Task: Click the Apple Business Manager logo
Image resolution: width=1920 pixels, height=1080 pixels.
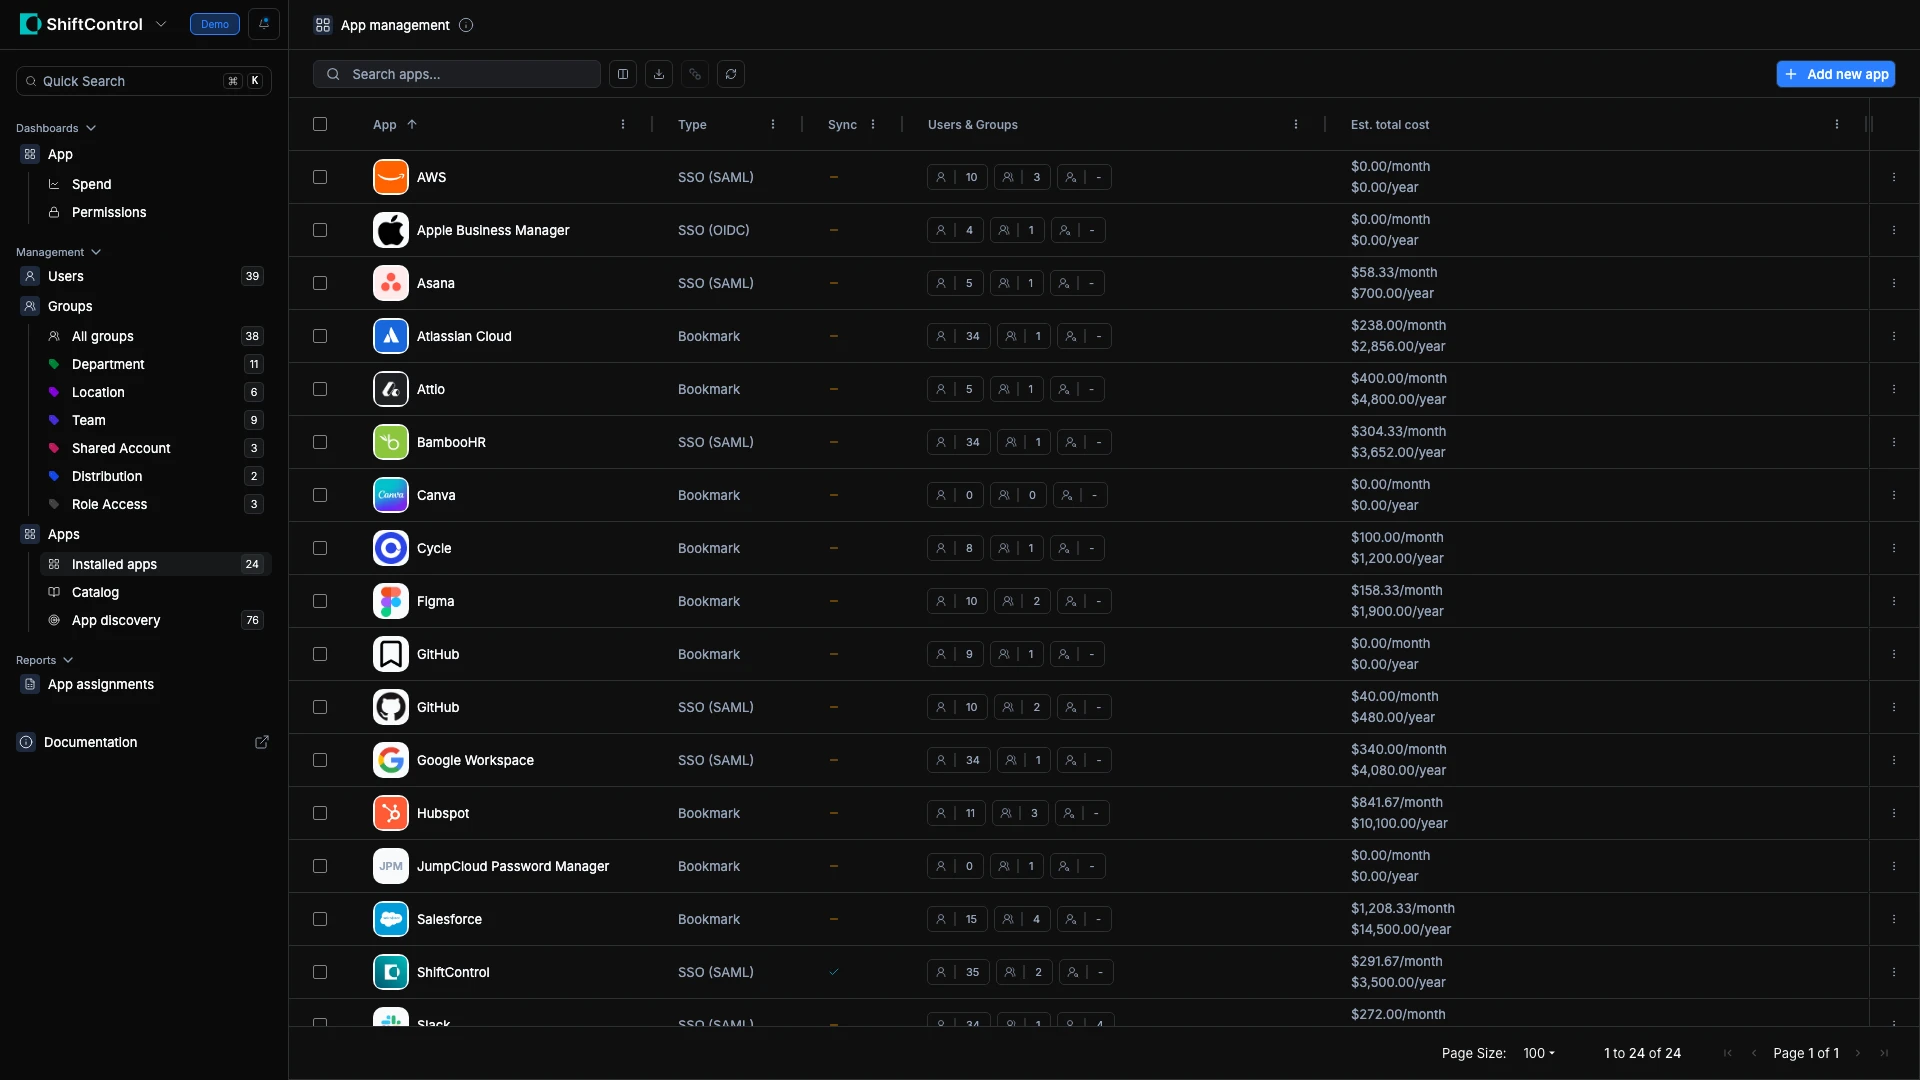Action: [391, 230]
